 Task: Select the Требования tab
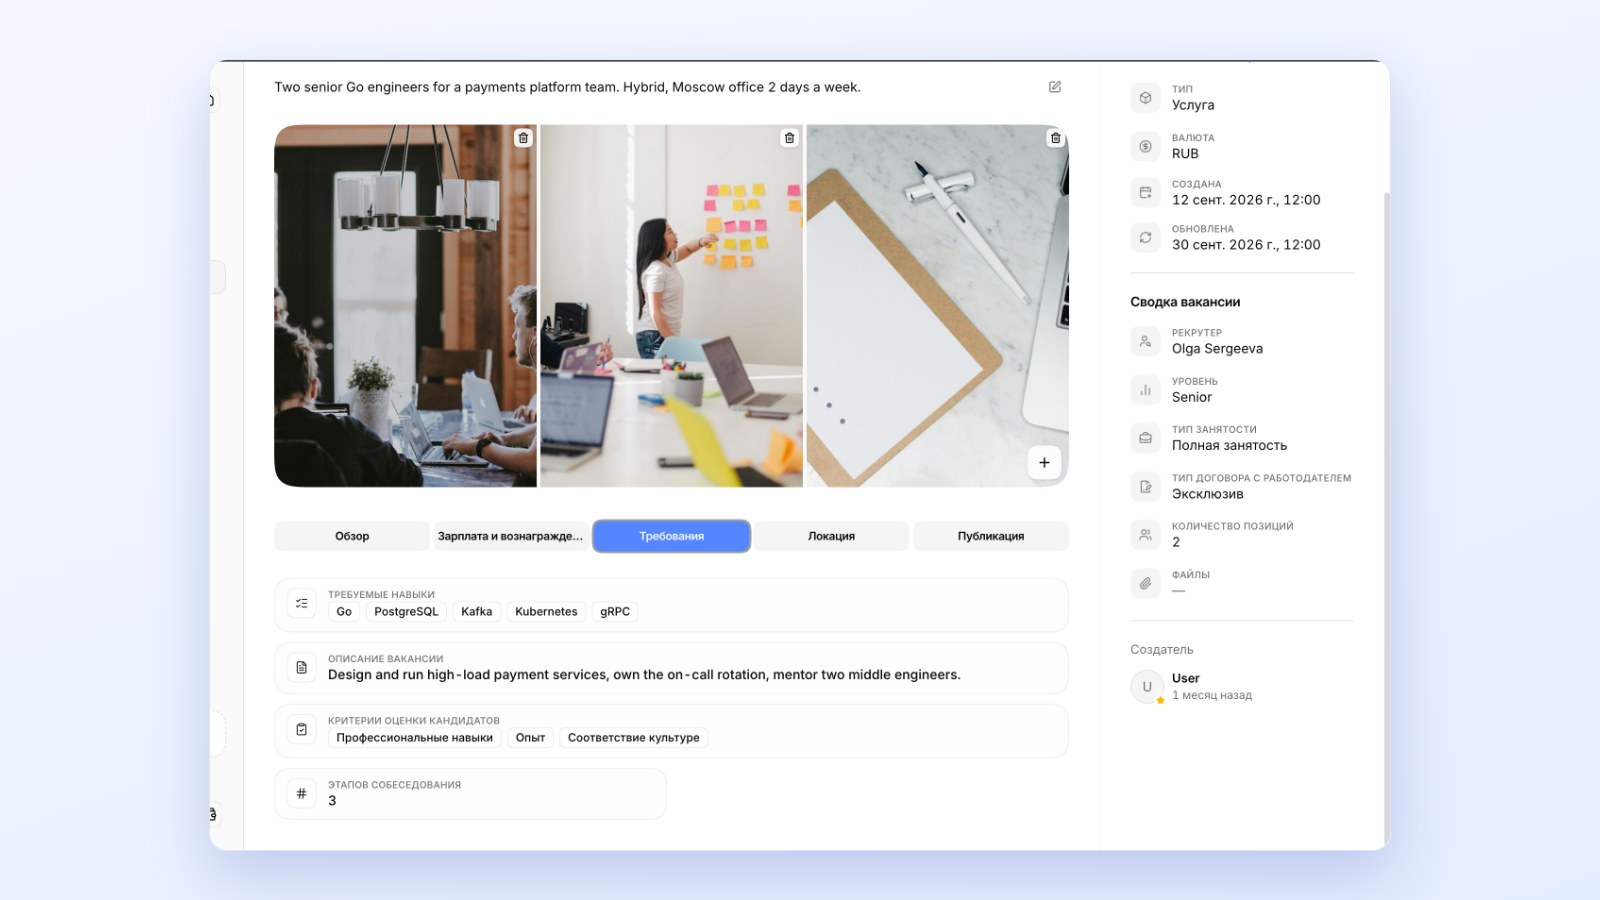point(671,536)
